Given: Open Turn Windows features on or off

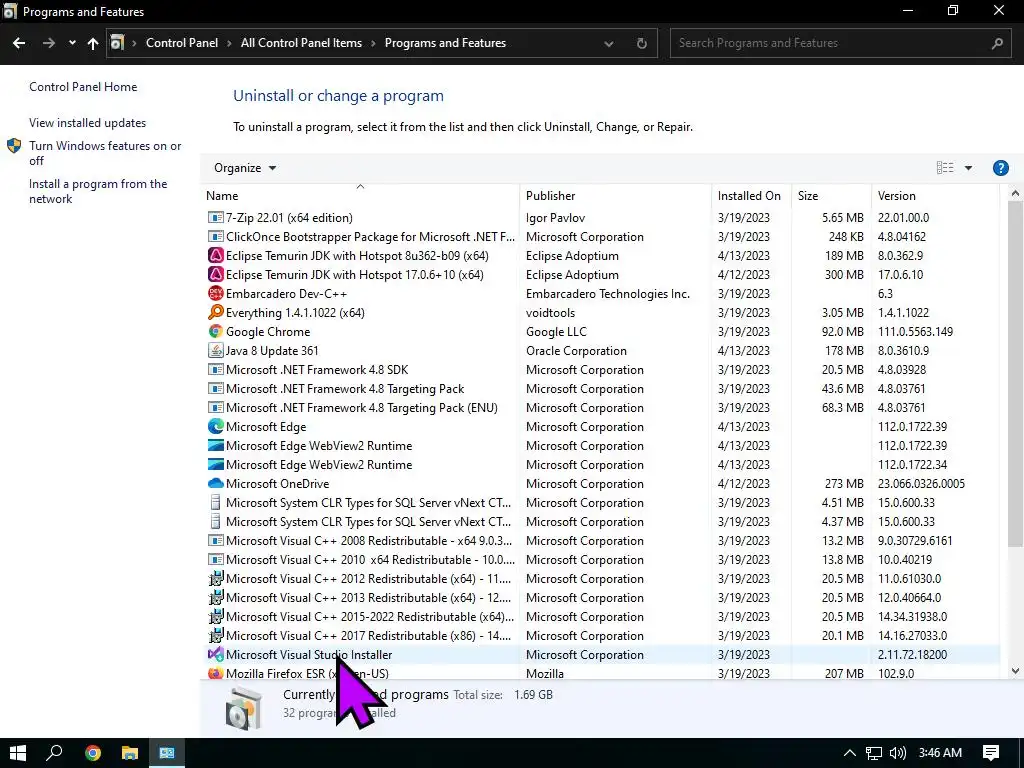Looking at the screenshot, I should [104, 153].
